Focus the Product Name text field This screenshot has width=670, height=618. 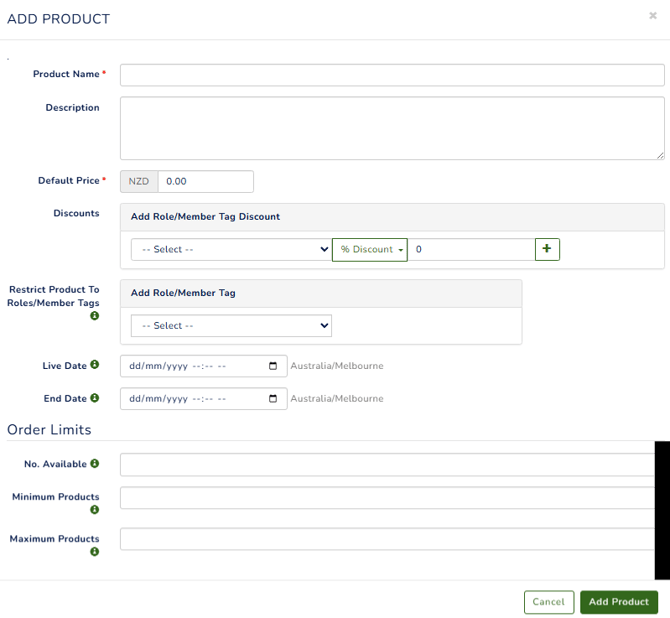click(x=392, y=75)
